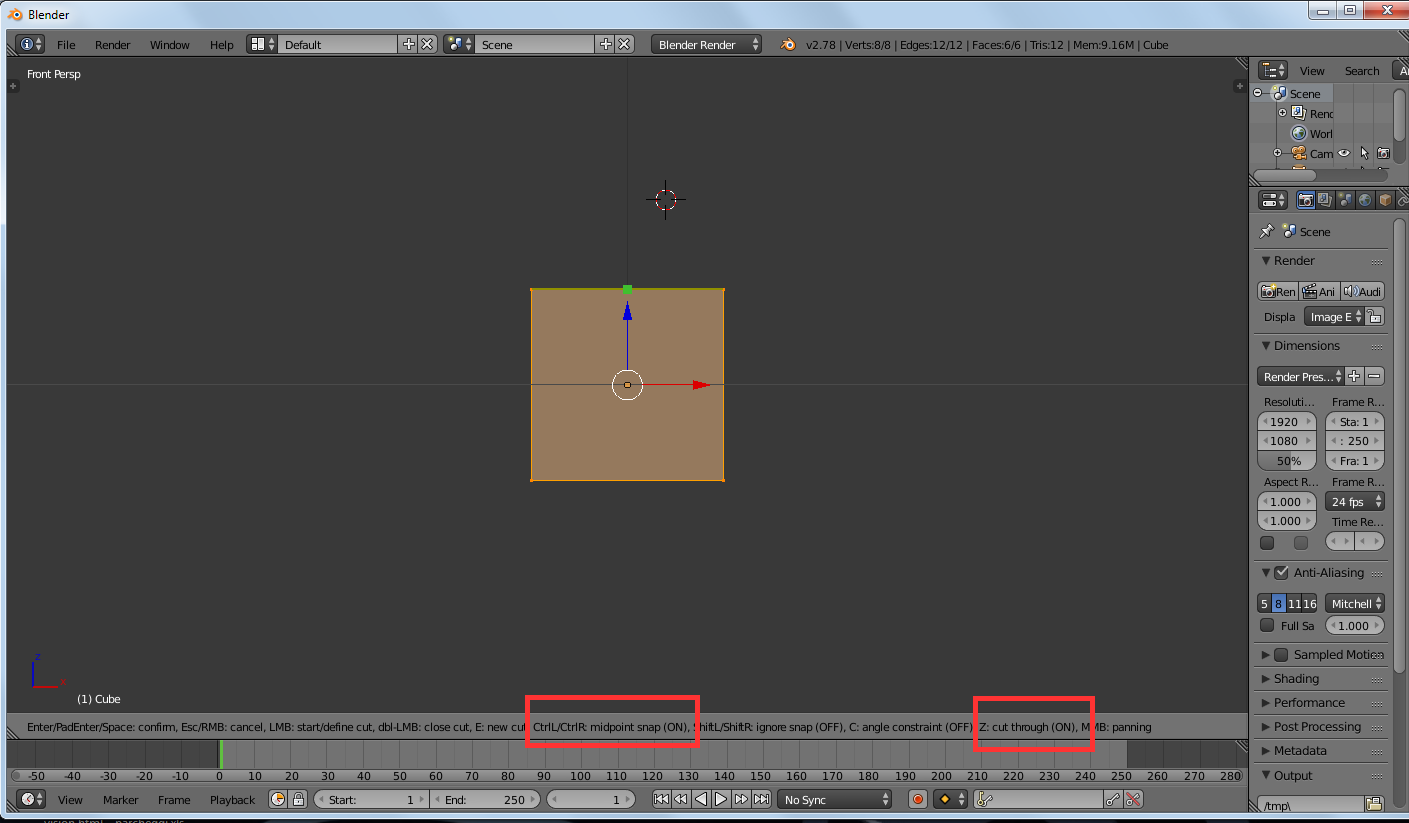
Task: Insert keyframes with key-plus icon
Action: coord(1113,799)
